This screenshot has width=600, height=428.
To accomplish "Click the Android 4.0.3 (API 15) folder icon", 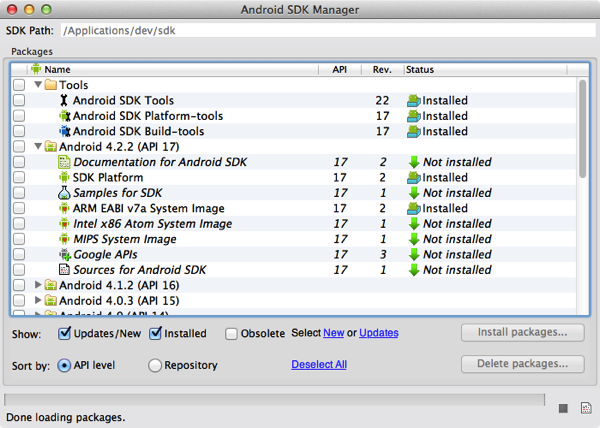I will coord(51,300).
